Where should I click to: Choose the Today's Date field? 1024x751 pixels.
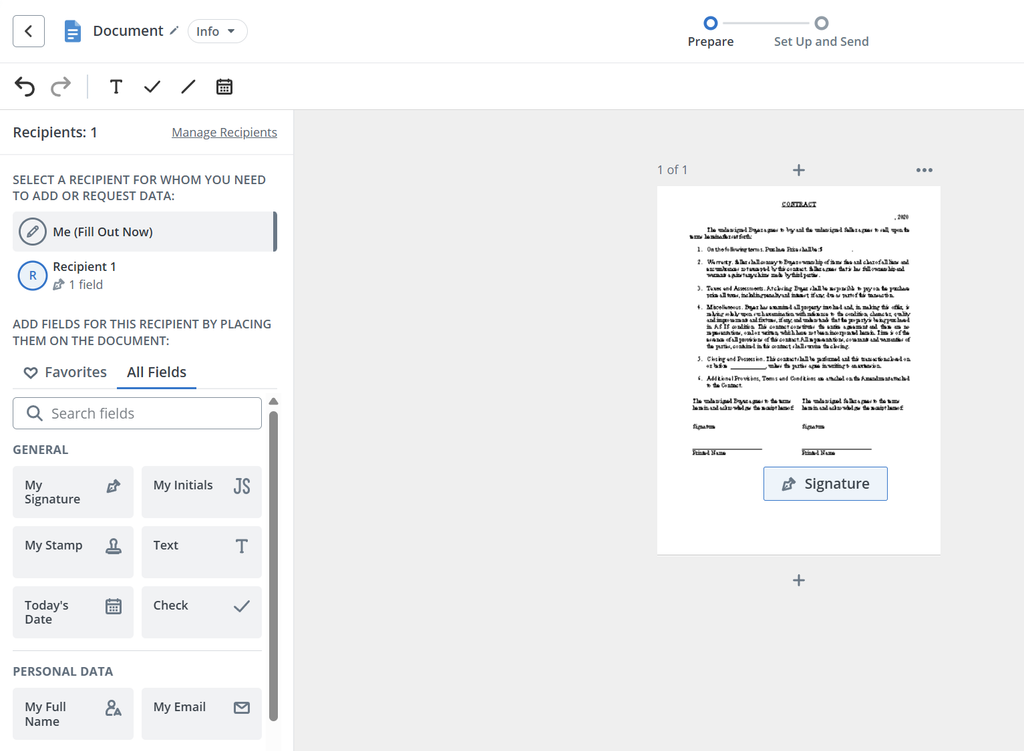coord(73,612)
